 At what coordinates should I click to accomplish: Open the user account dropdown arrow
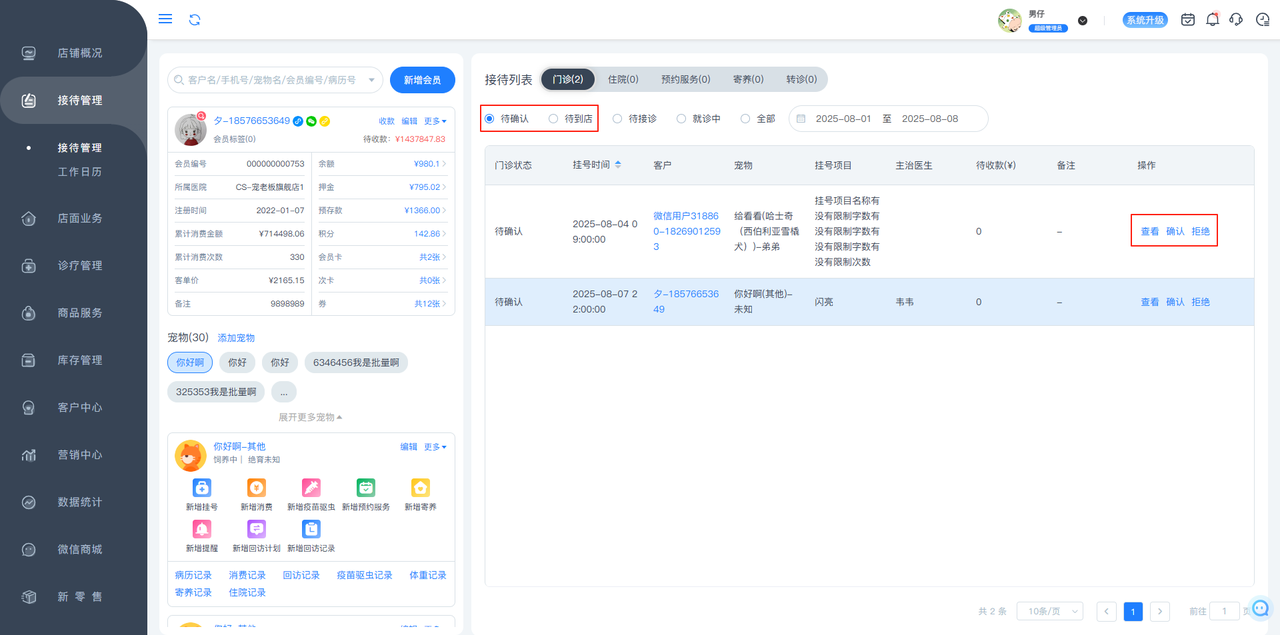pyautogui.click(x=1082, y=20)
